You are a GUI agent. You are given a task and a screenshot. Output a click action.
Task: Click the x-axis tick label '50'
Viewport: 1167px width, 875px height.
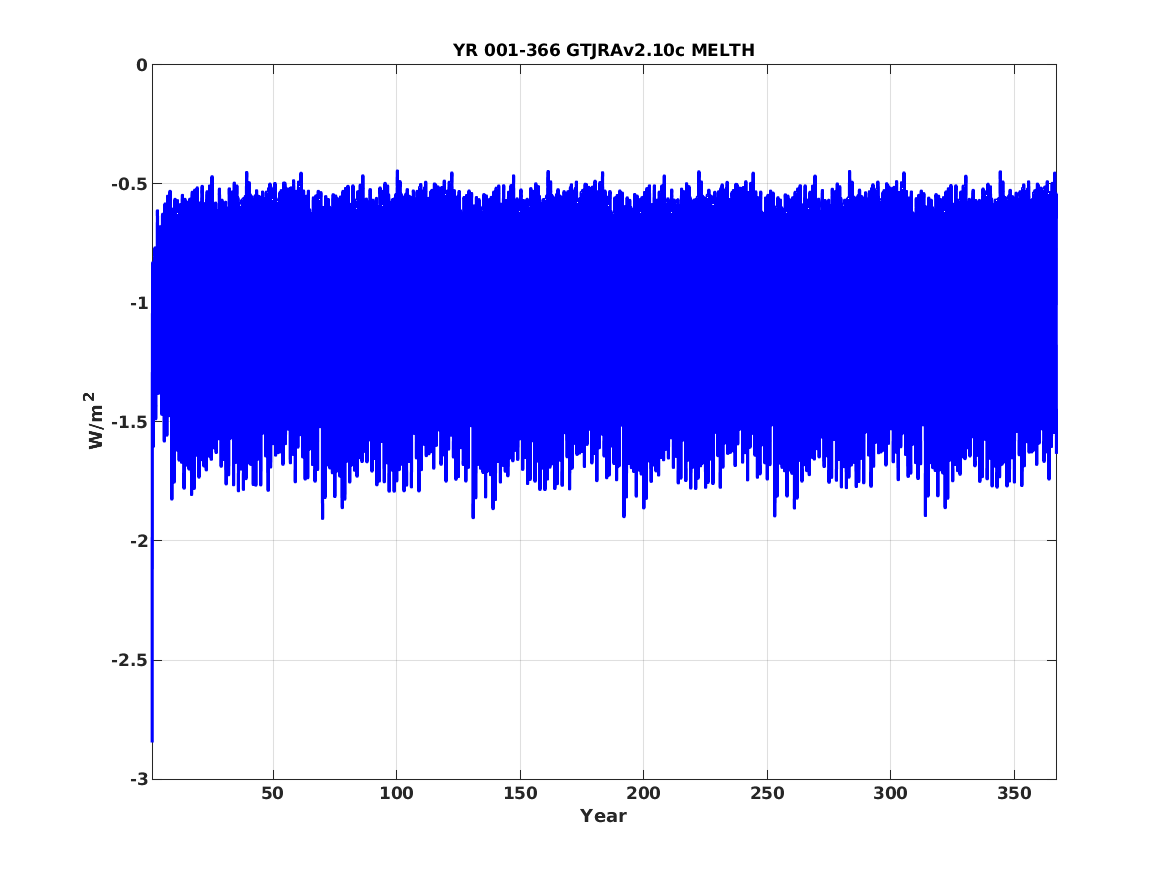click(272, 794)
